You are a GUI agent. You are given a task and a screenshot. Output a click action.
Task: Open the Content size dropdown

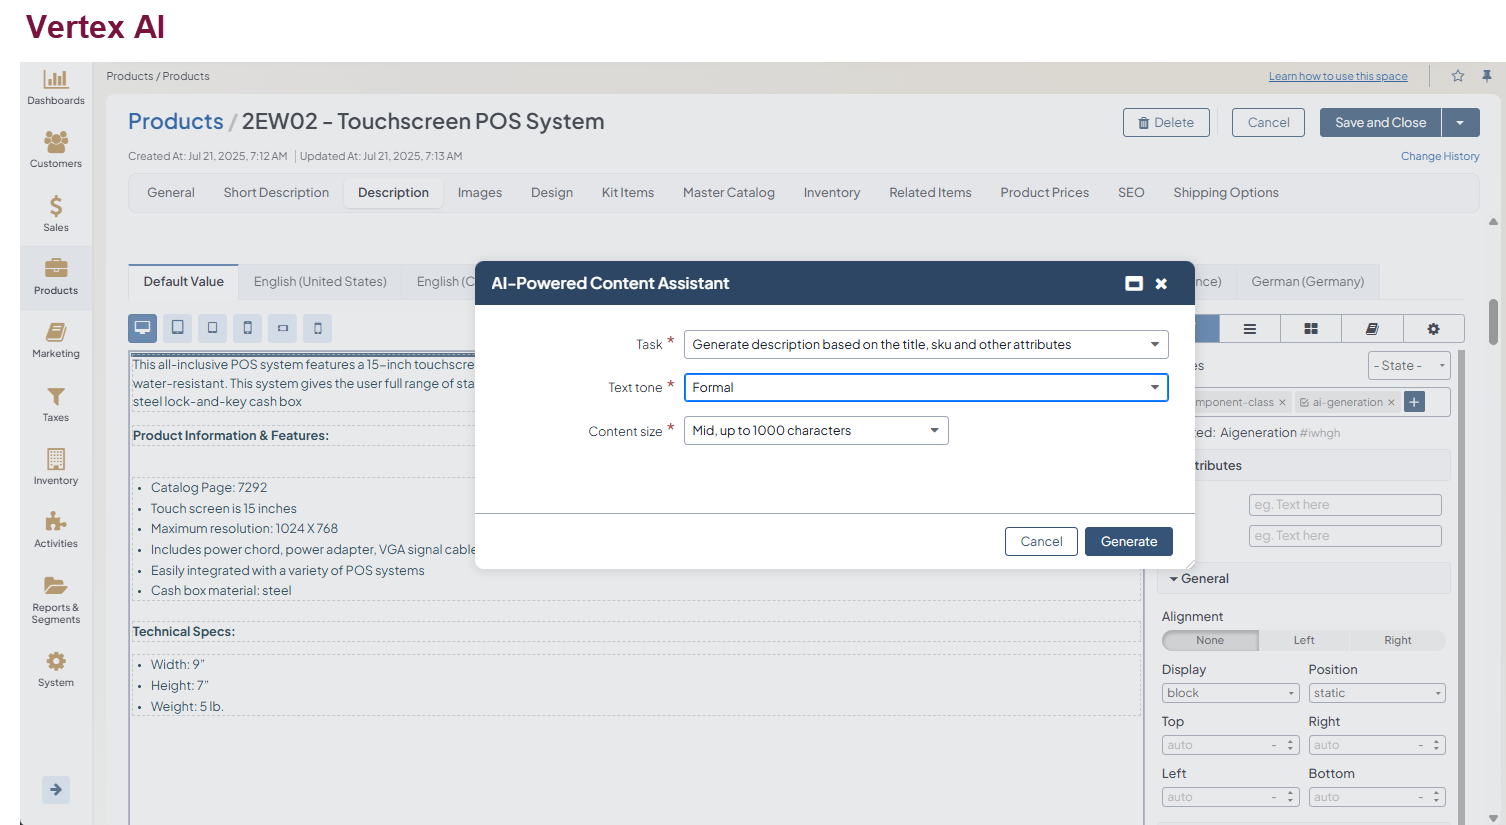tap(815, 431)
